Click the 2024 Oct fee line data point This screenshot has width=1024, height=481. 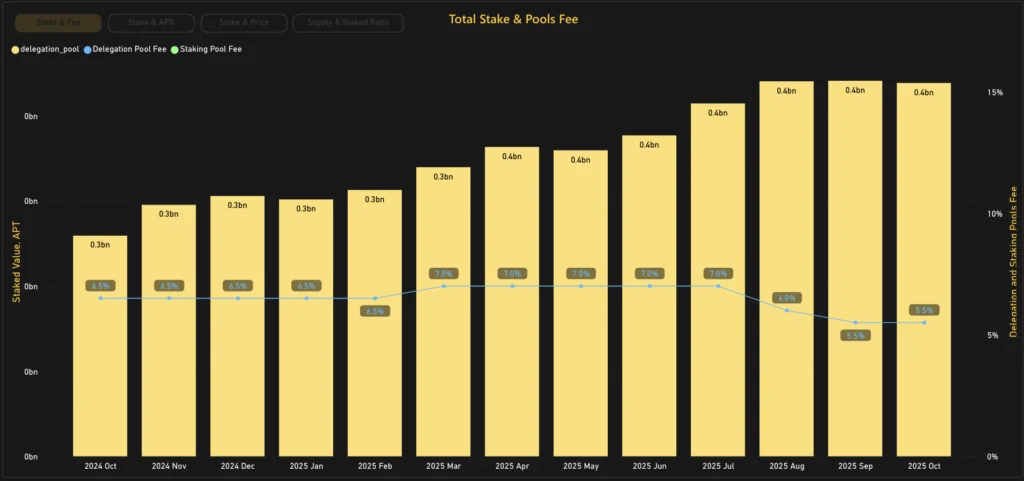[100, 298]
